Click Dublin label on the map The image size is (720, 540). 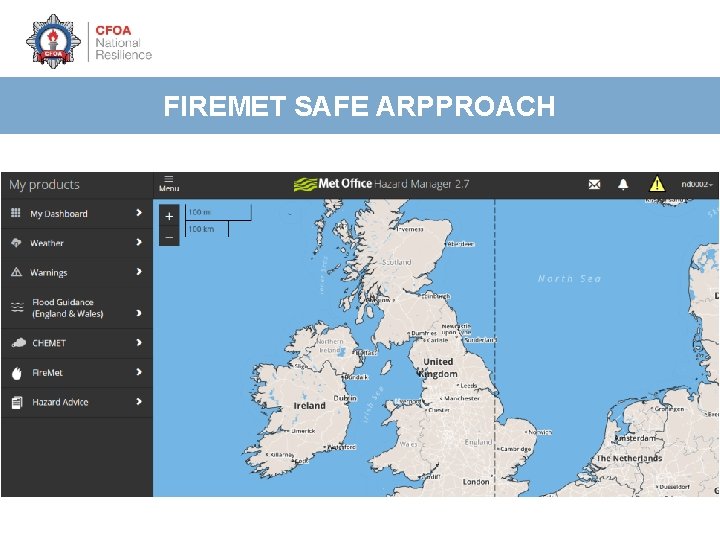(x=345, y=398)
